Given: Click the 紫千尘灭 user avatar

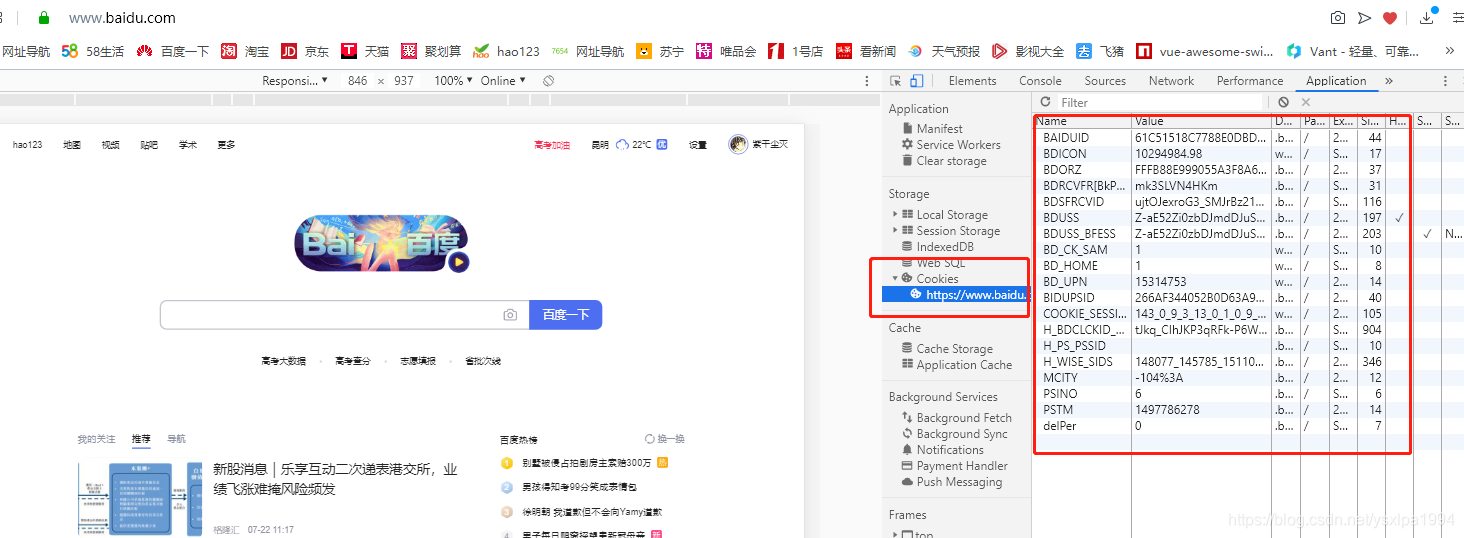Looking at the screenshot, I should [x=738, y=145].
